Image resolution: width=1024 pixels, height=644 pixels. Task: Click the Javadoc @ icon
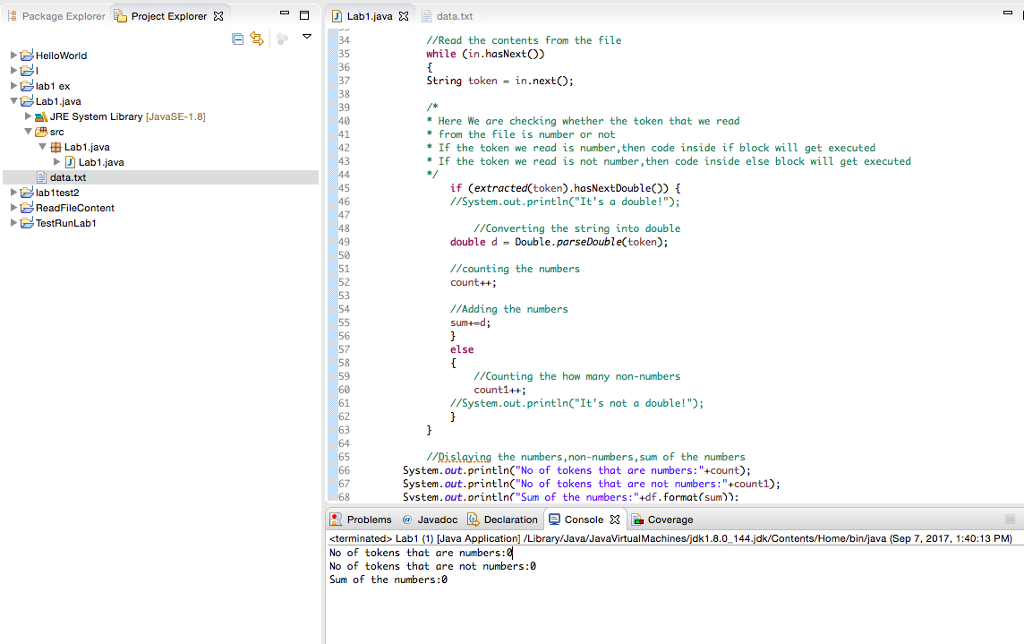tap(407, 519)
